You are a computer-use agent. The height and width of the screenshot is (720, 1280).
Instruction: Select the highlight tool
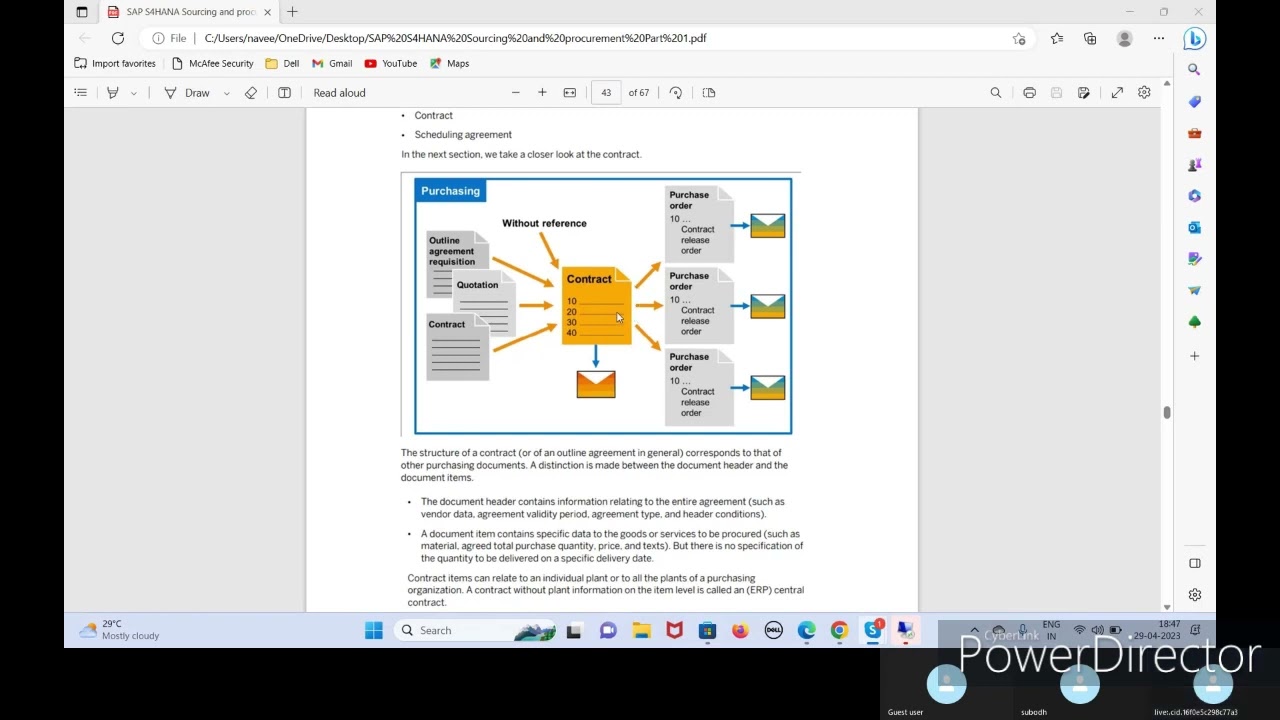tap(113, 93)
